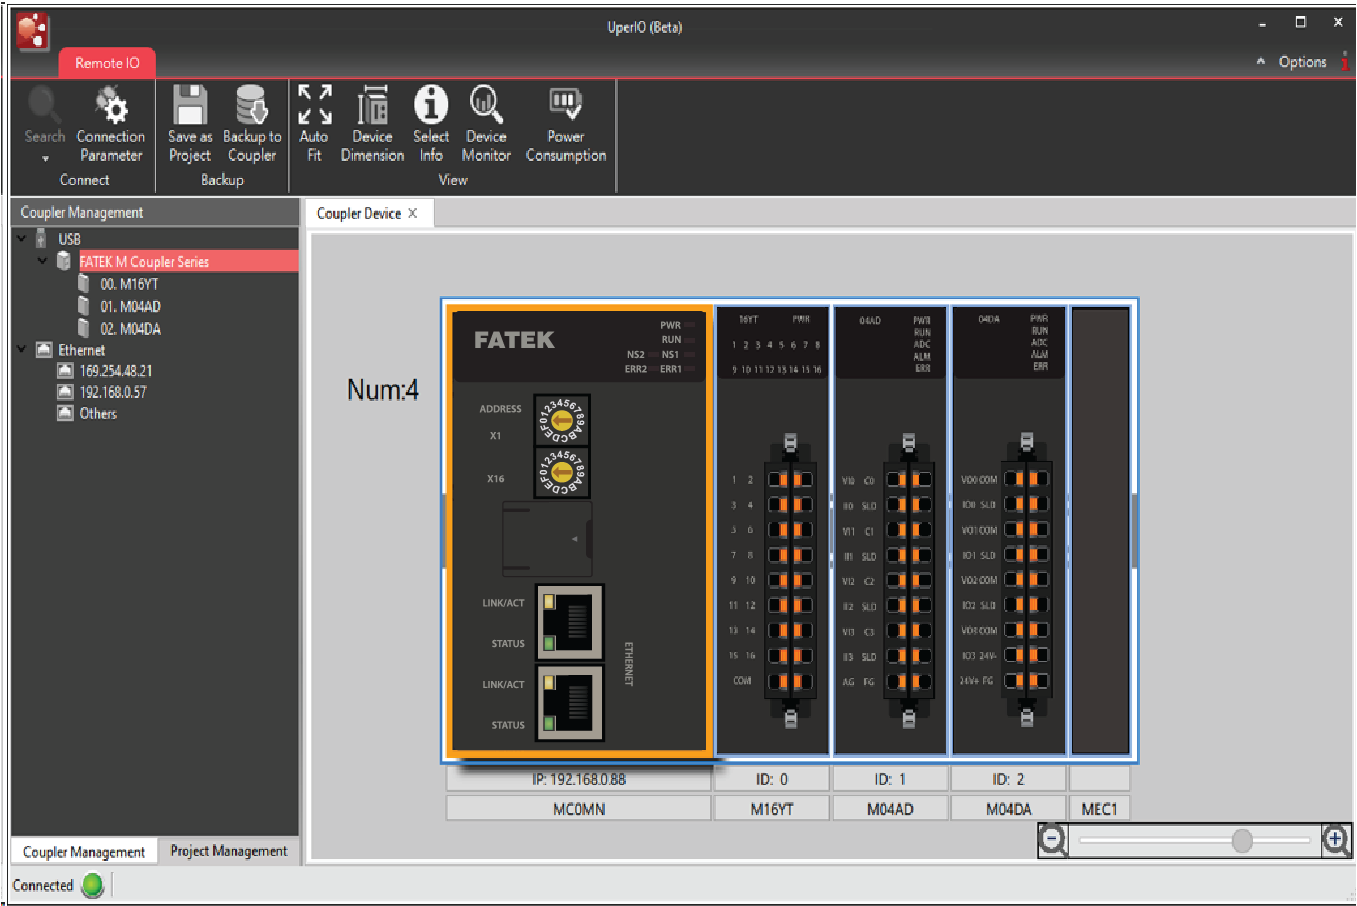This screenshot has width=1357, height=906.
Task: Collapse the Ethernet tree node
Action: (21, 349)
